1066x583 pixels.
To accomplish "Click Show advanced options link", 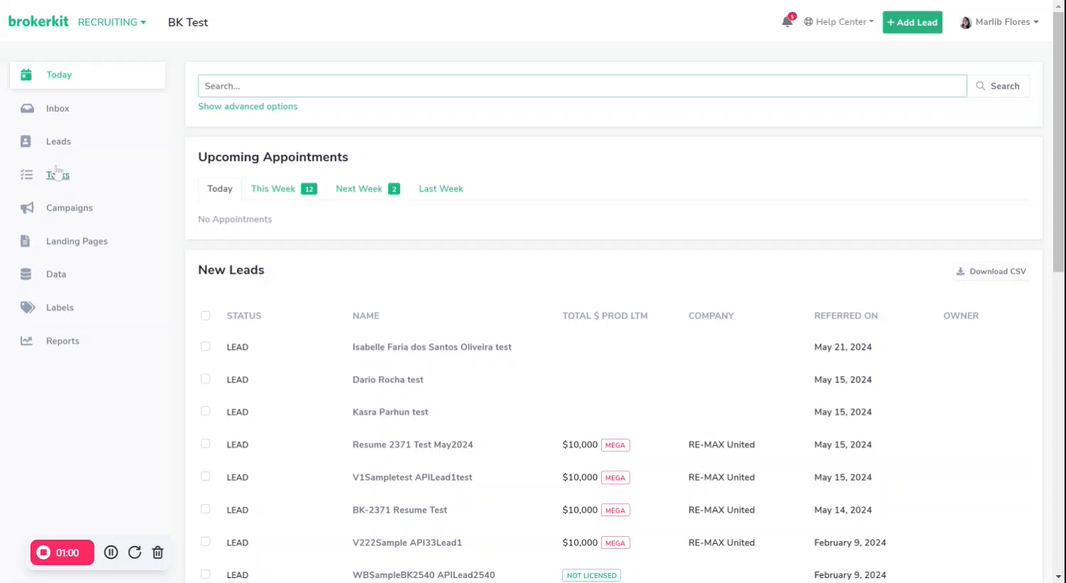I will 248,106.
